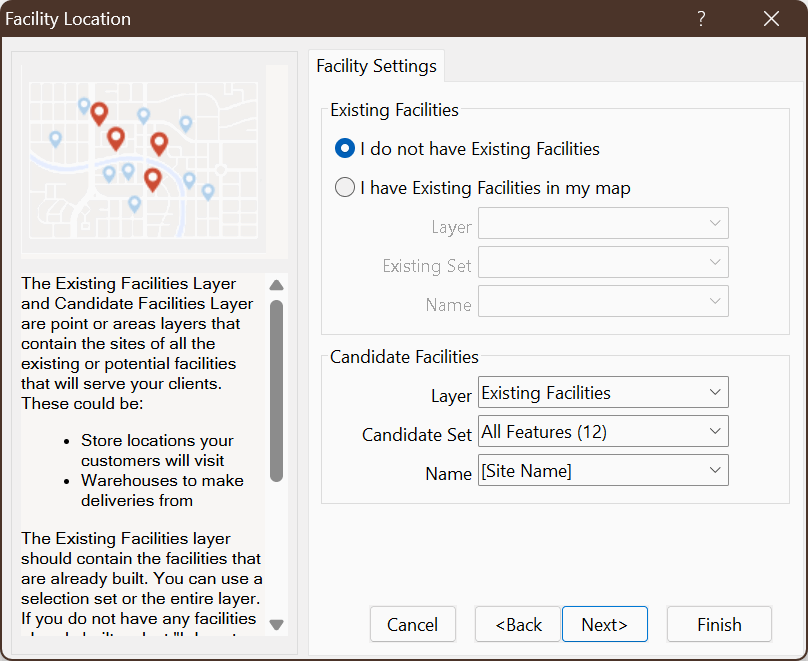Viewport: 808px width, 661px height.
Task: Proceed with the Next> button
Action: pyautogui.click(x=604, y=624)
